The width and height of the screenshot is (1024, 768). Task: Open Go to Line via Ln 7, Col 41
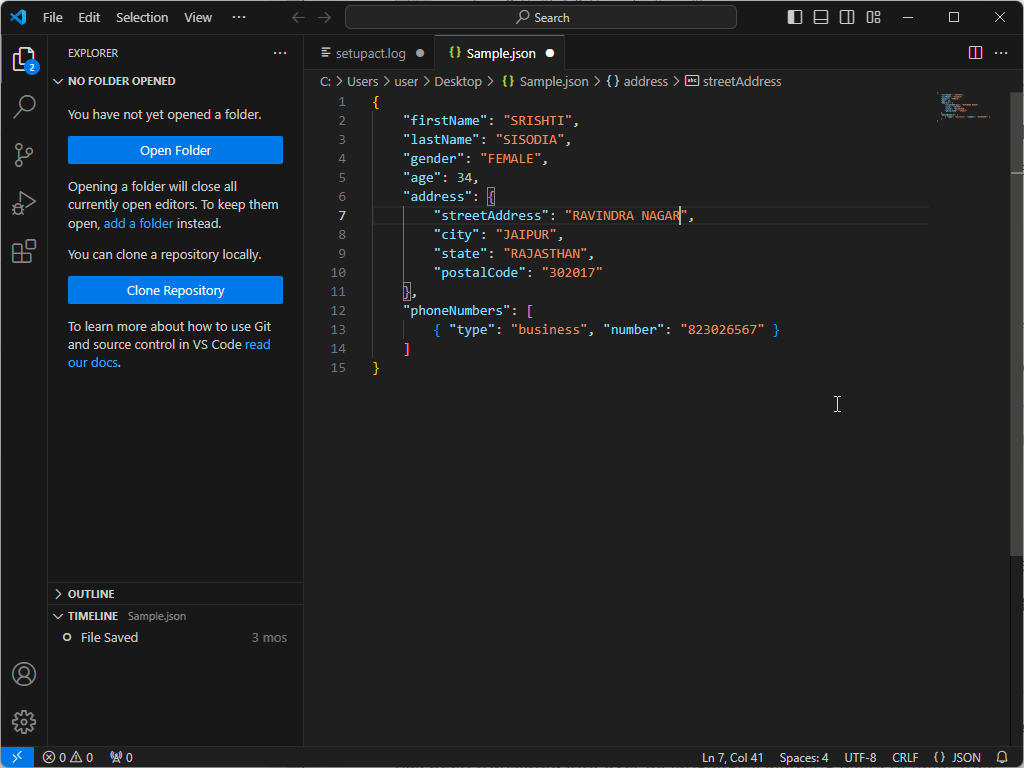pos(732,758)
